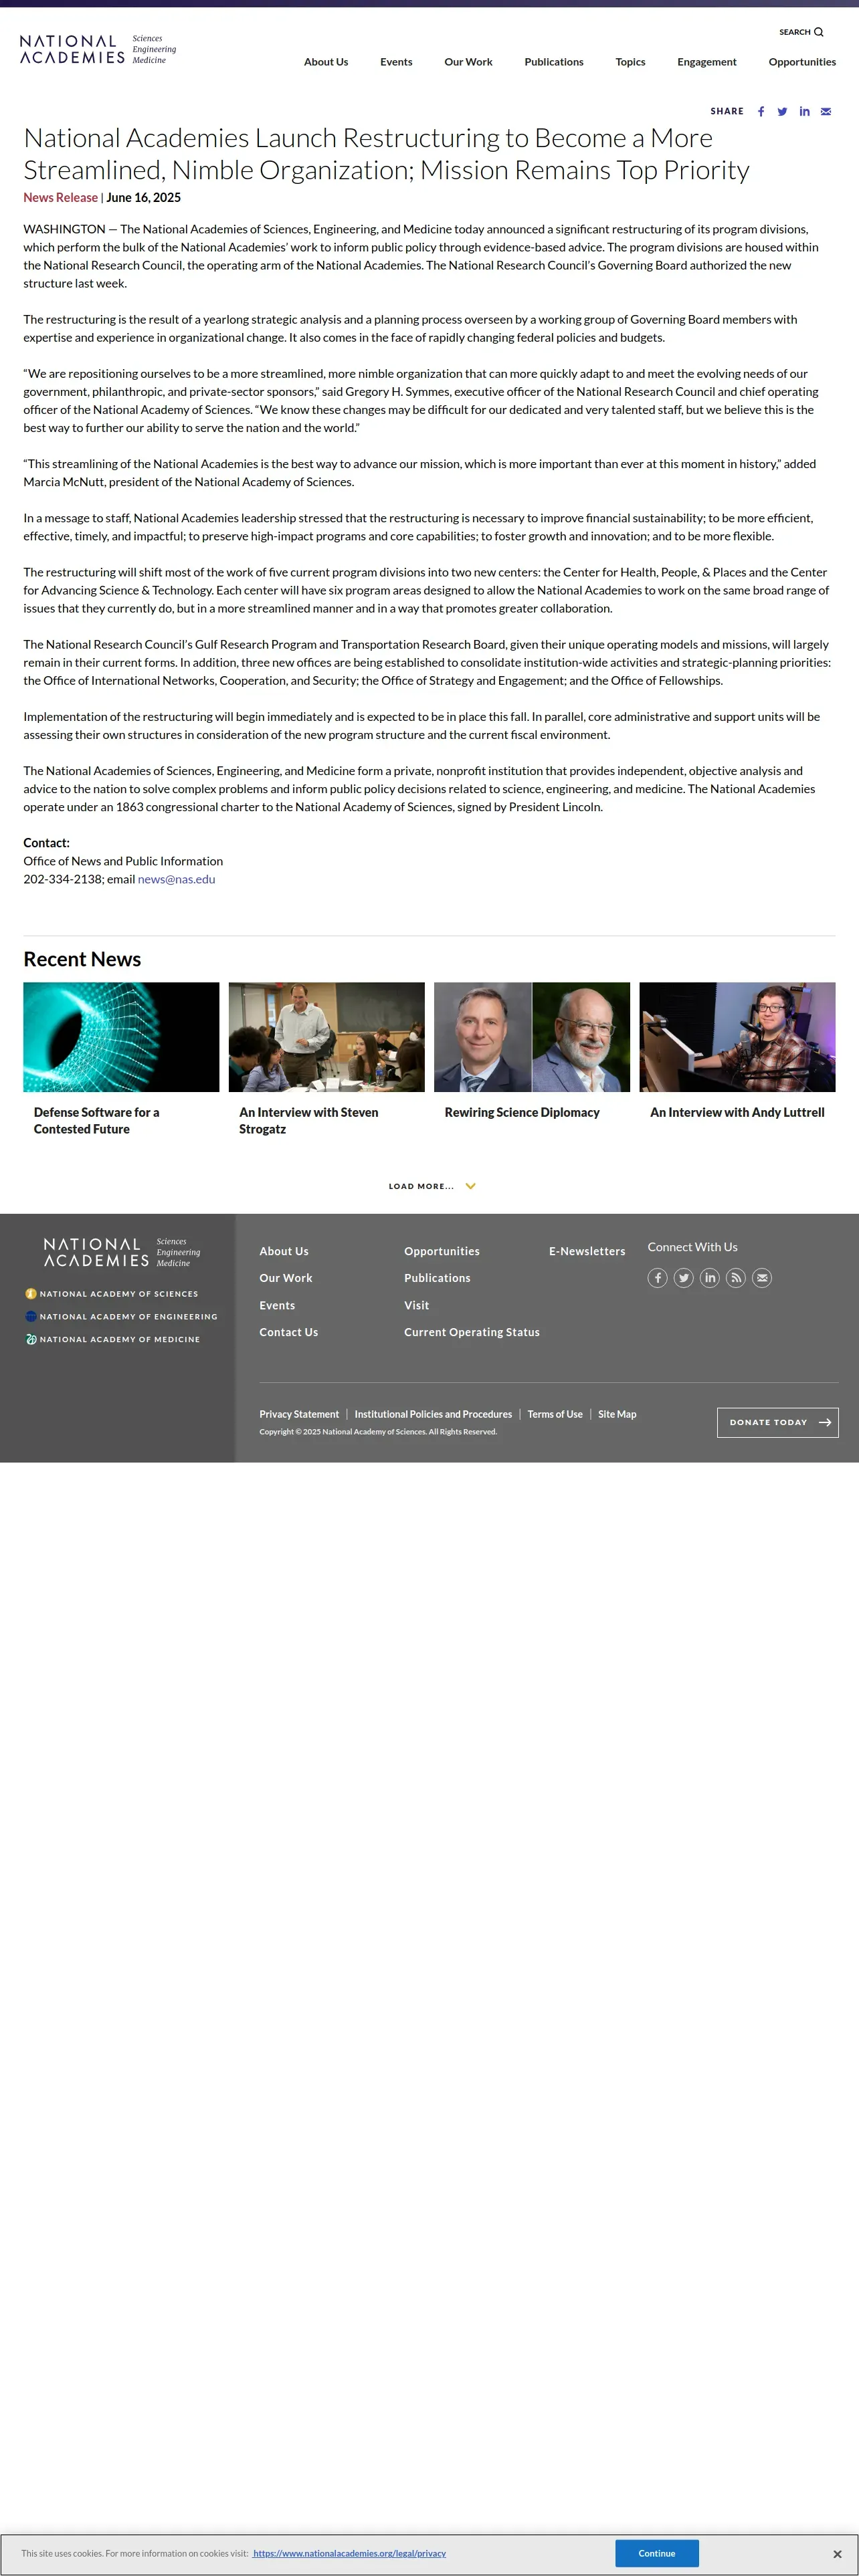Open Institutional Policies and Procedures link
This screenshot has height=2576, width=859.
click(x=433, y=1414)
